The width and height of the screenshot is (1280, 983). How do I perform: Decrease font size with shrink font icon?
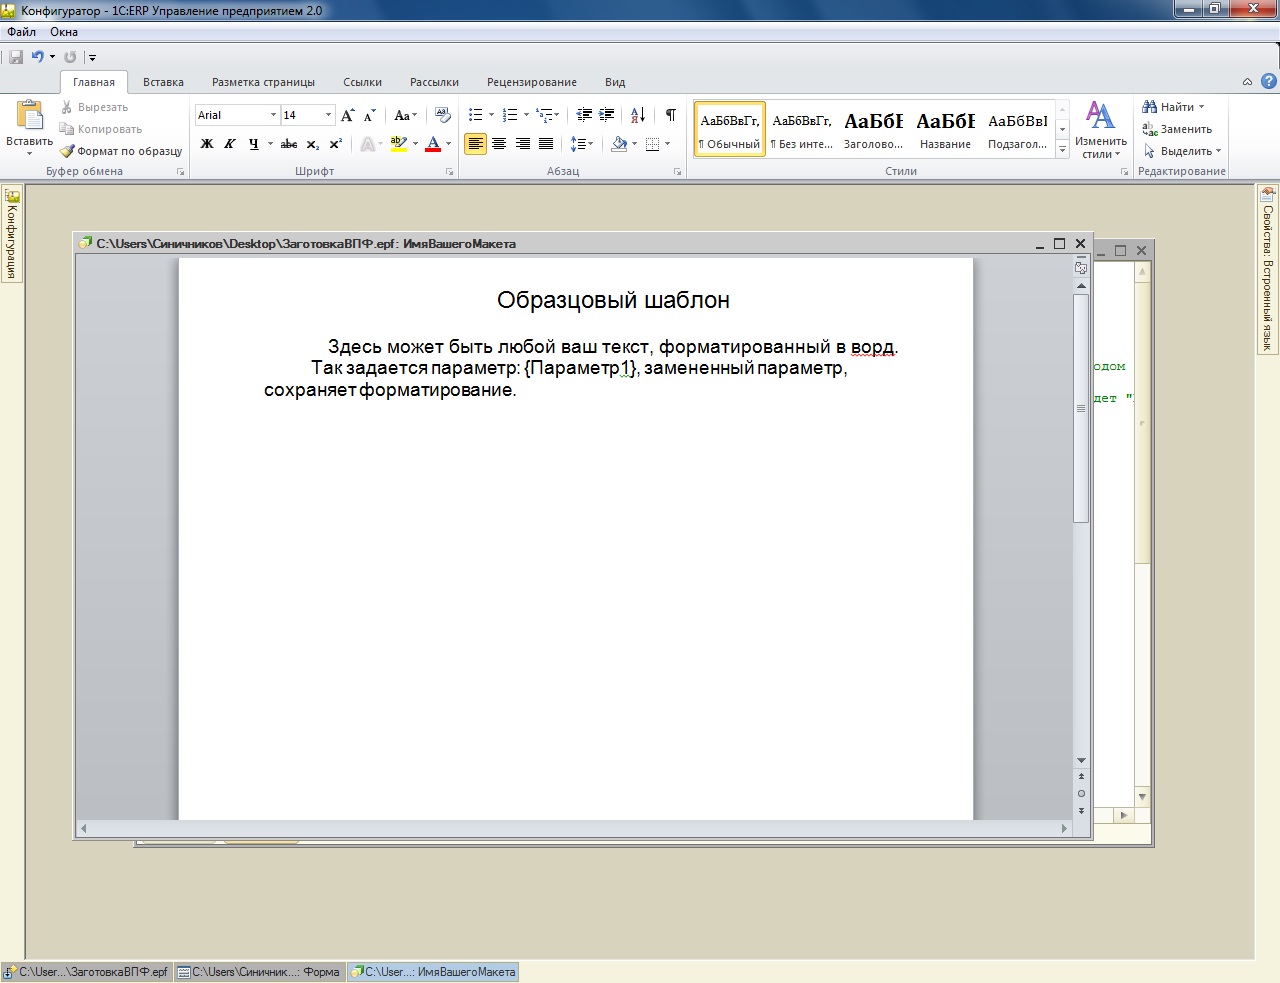tap(370, 115)
